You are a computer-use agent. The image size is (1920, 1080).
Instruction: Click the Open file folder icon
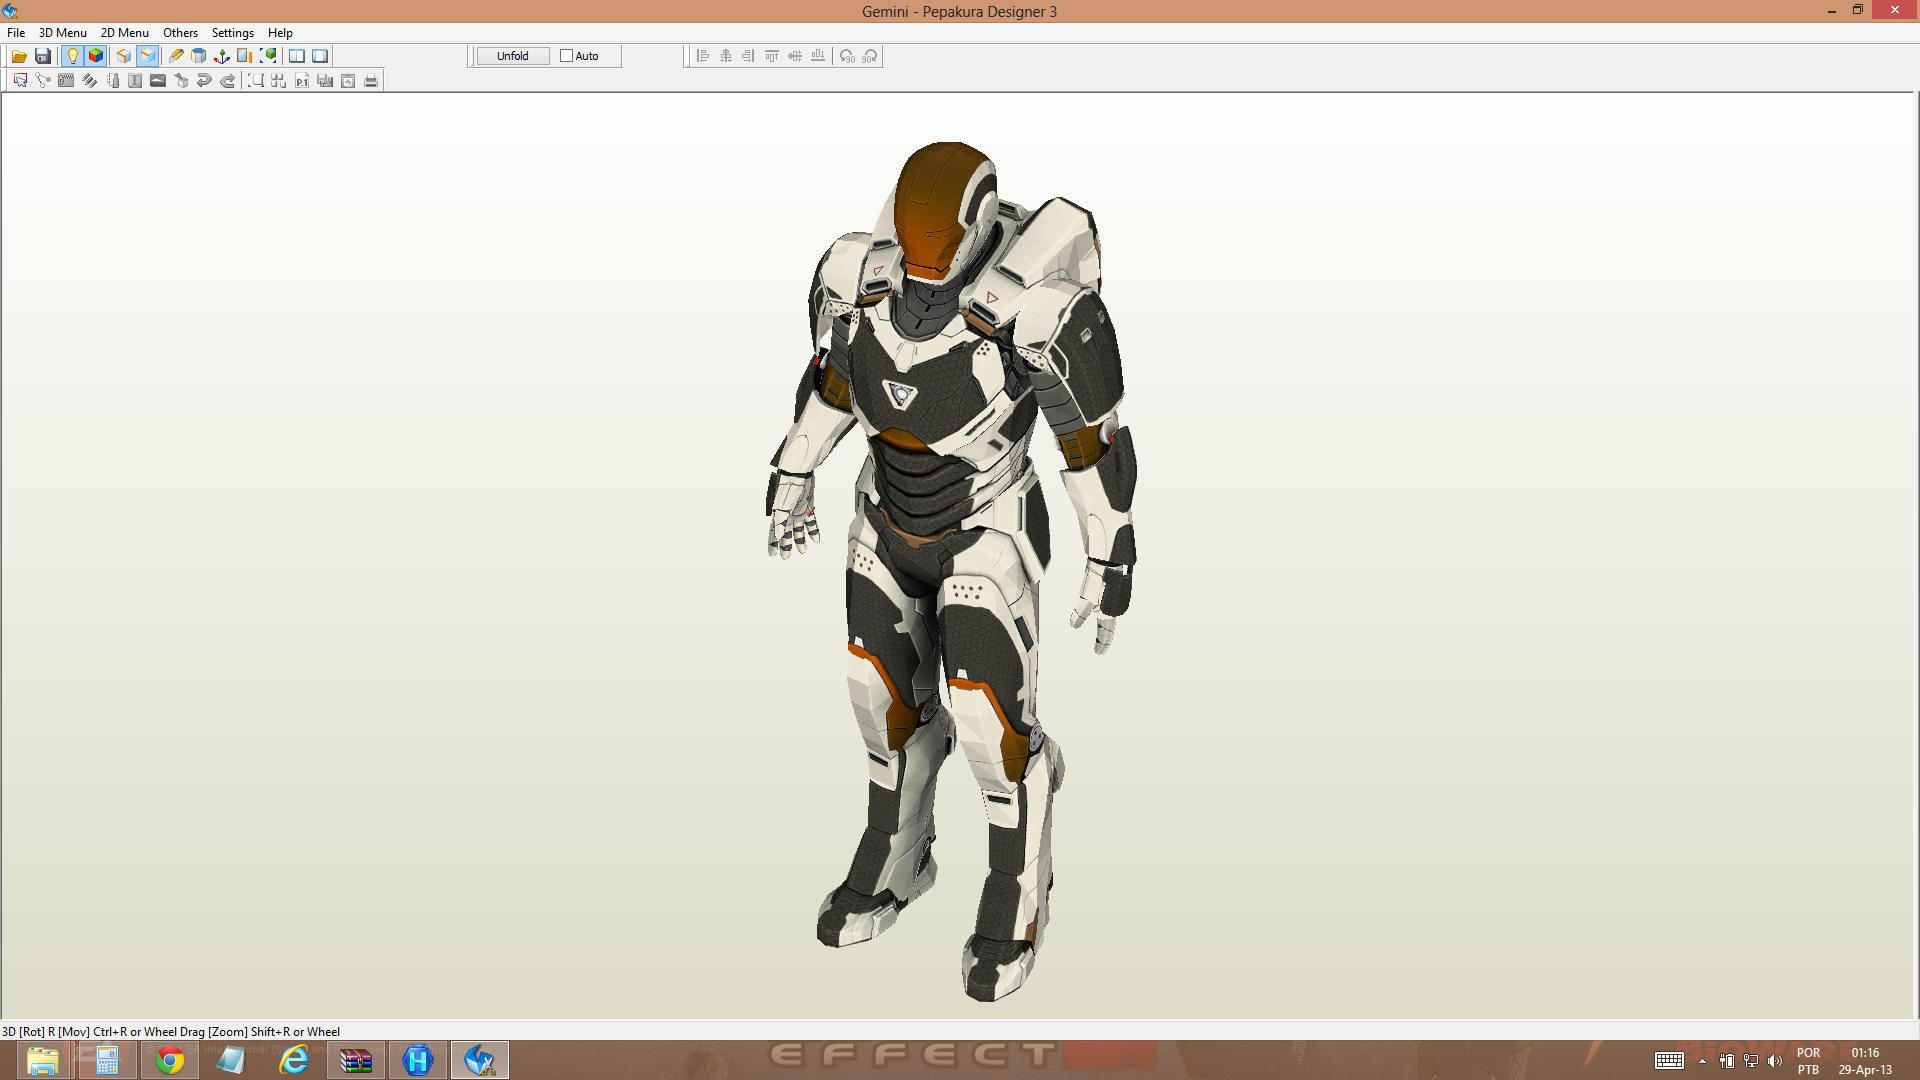click(19, 56)
